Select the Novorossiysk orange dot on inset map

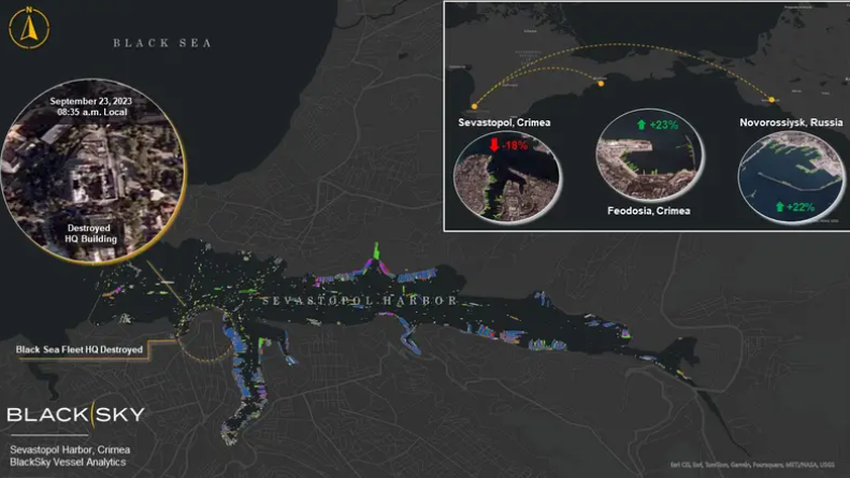click(771, 99)
